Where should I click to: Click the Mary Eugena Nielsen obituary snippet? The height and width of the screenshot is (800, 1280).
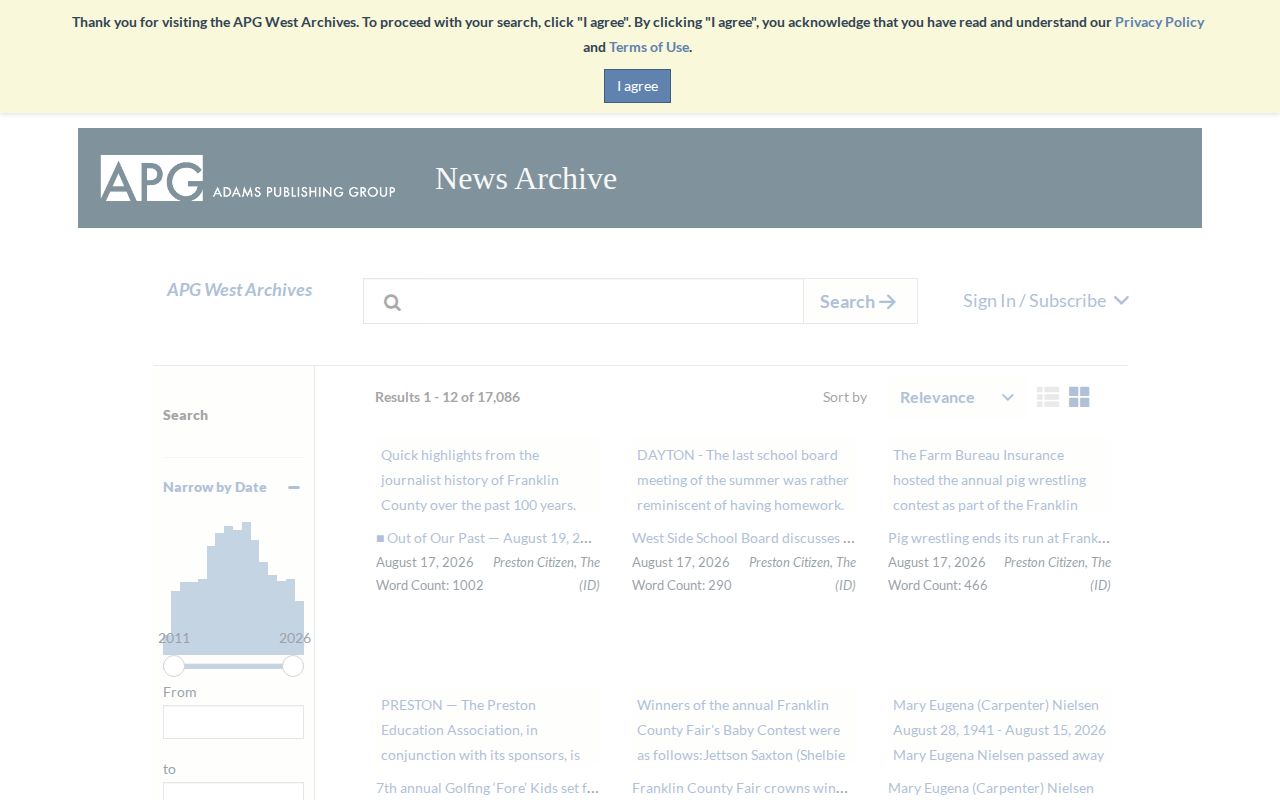point(1000,730)
